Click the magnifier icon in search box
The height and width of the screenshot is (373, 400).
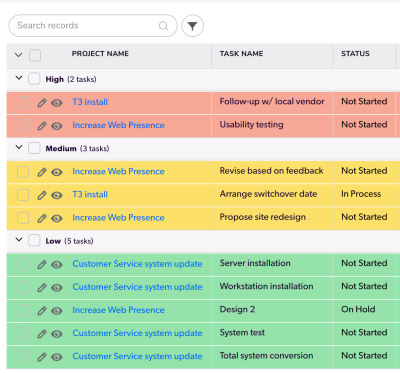coord(163,26)
